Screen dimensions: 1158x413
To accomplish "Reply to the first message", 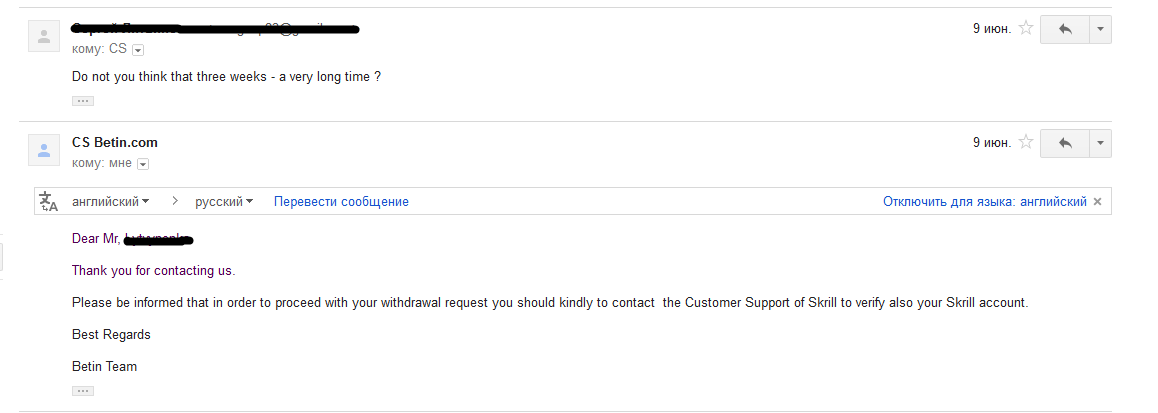I will [x=1065, y=30].
